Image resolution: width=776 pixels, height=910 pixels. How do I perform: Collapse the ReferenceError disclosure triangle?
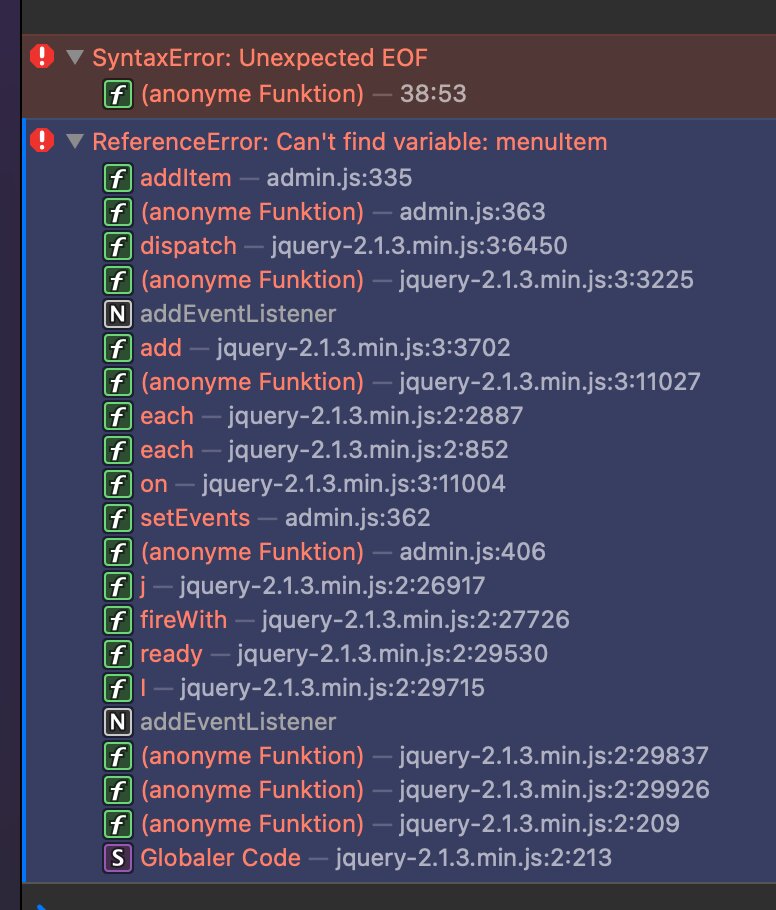(x=74, y=142)
